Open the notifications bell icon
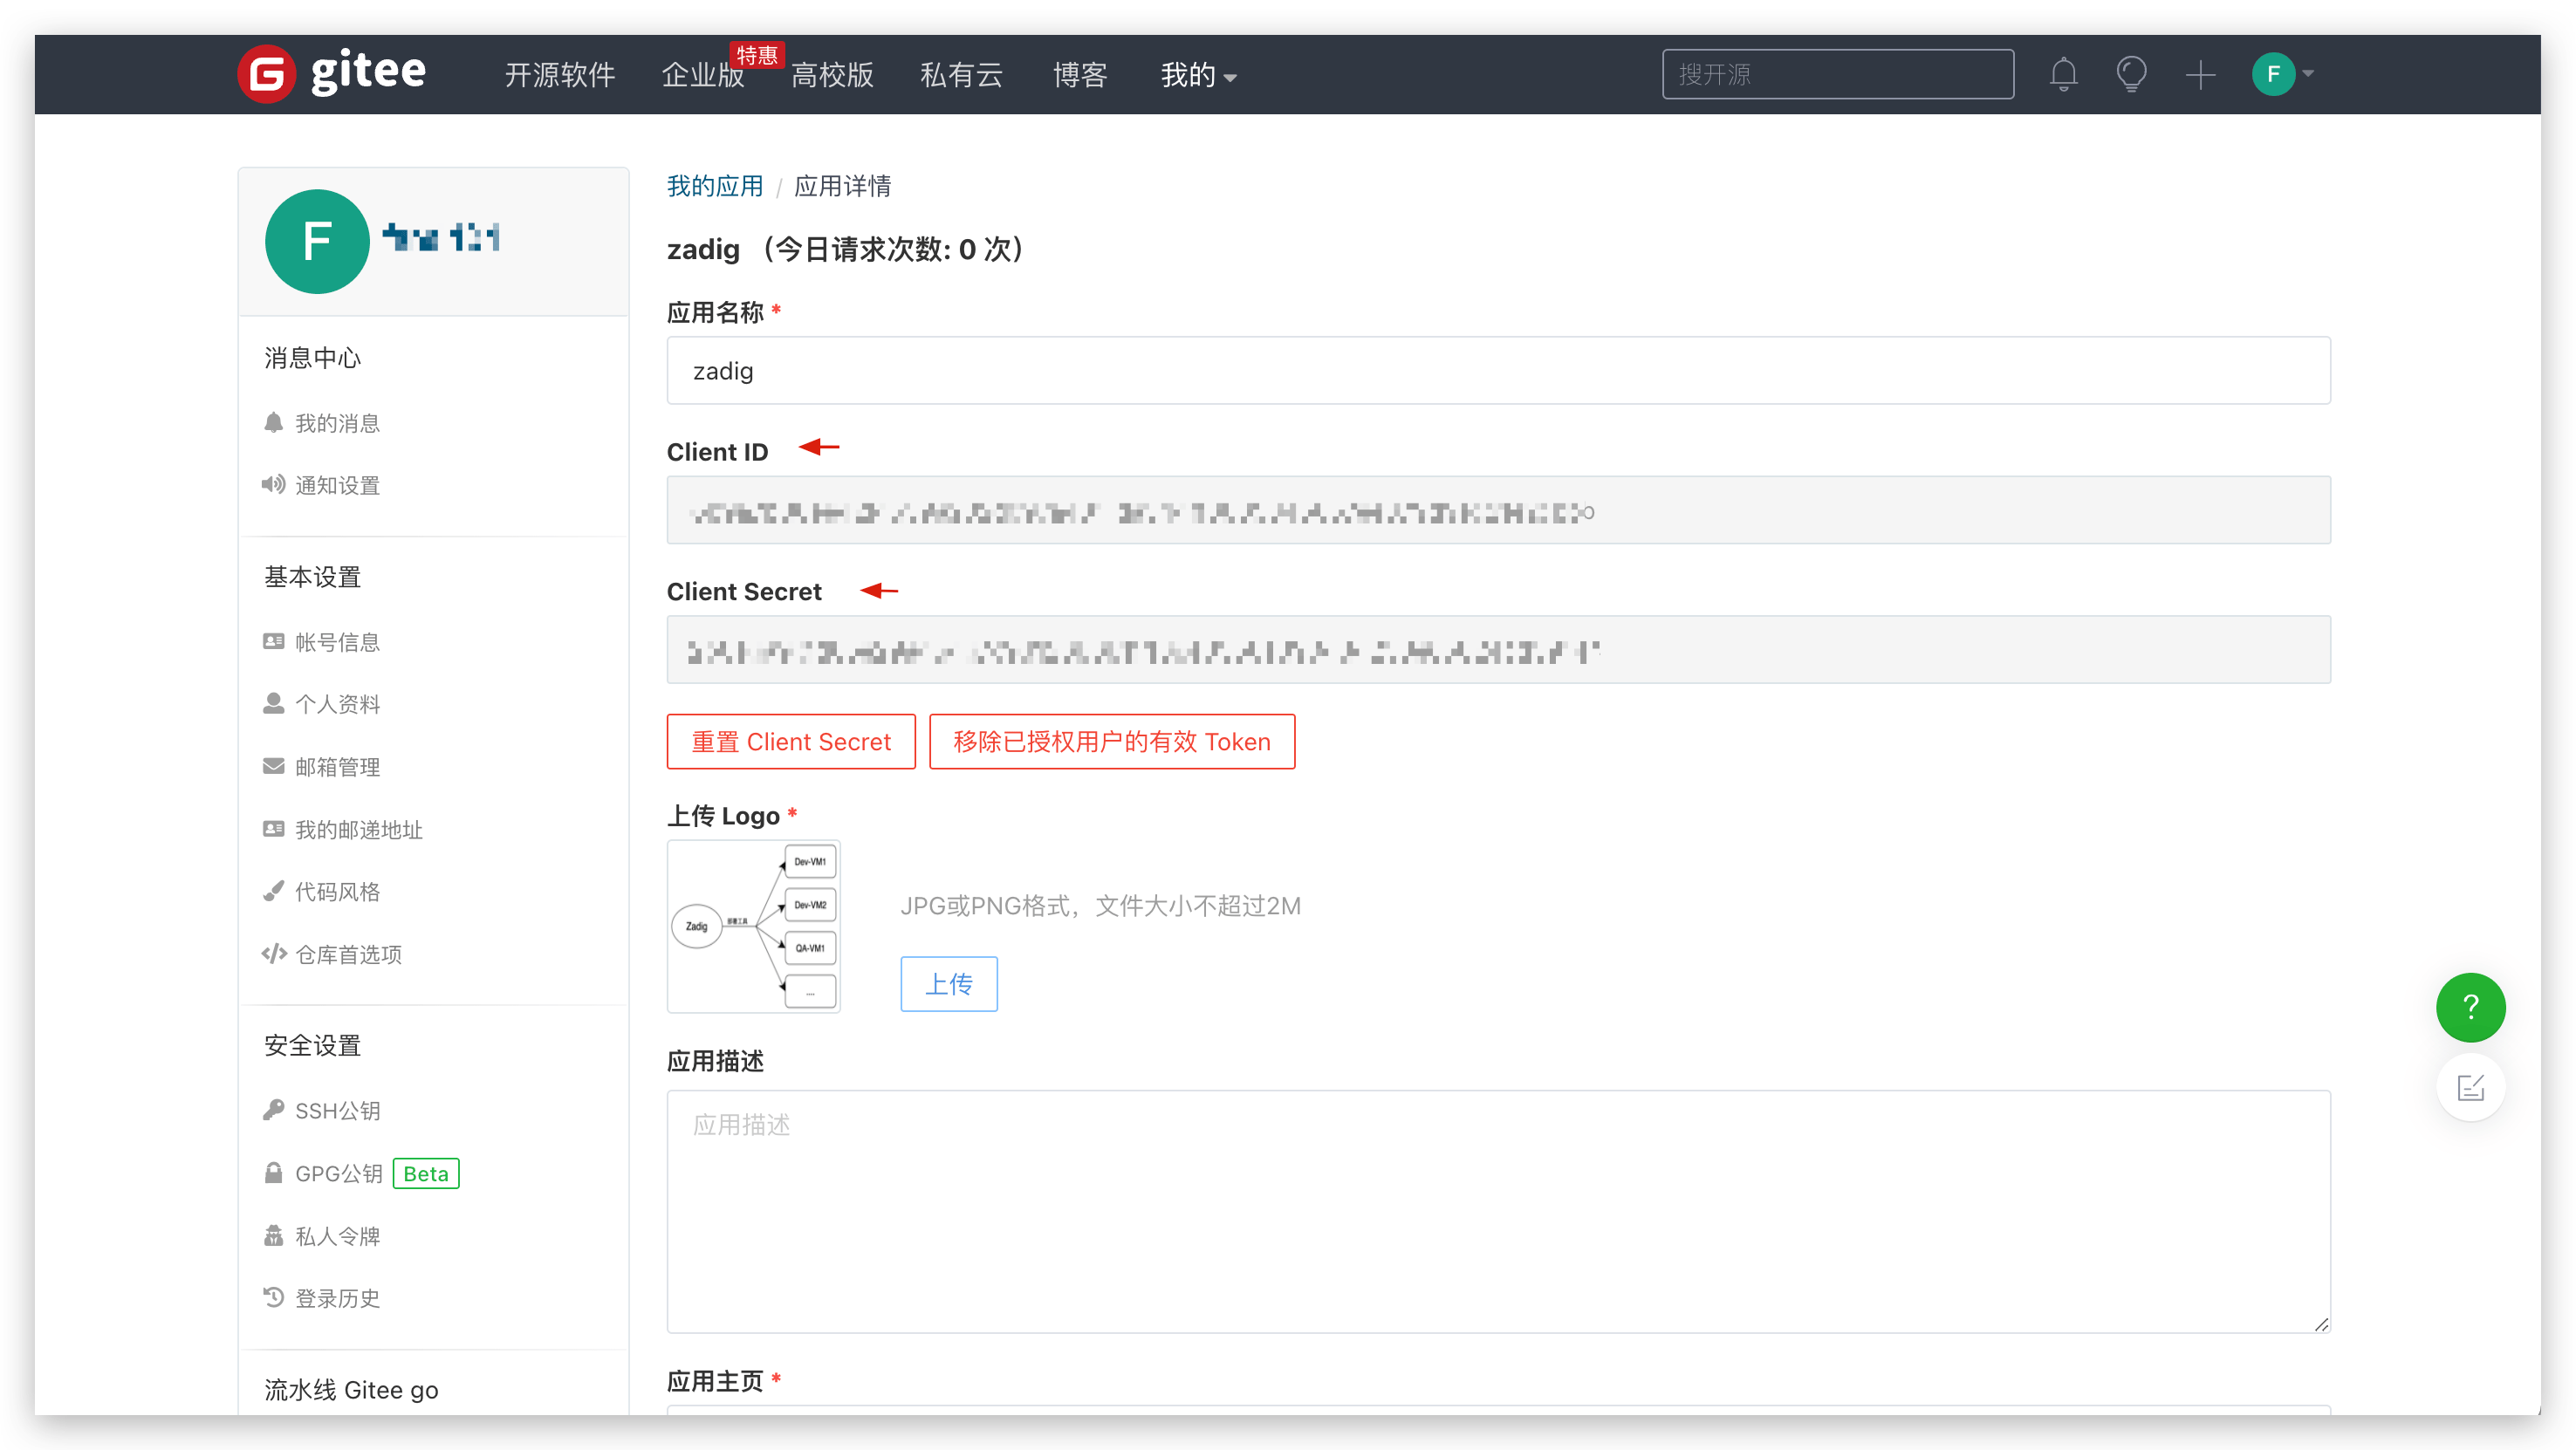 (x=2063, y=74)
